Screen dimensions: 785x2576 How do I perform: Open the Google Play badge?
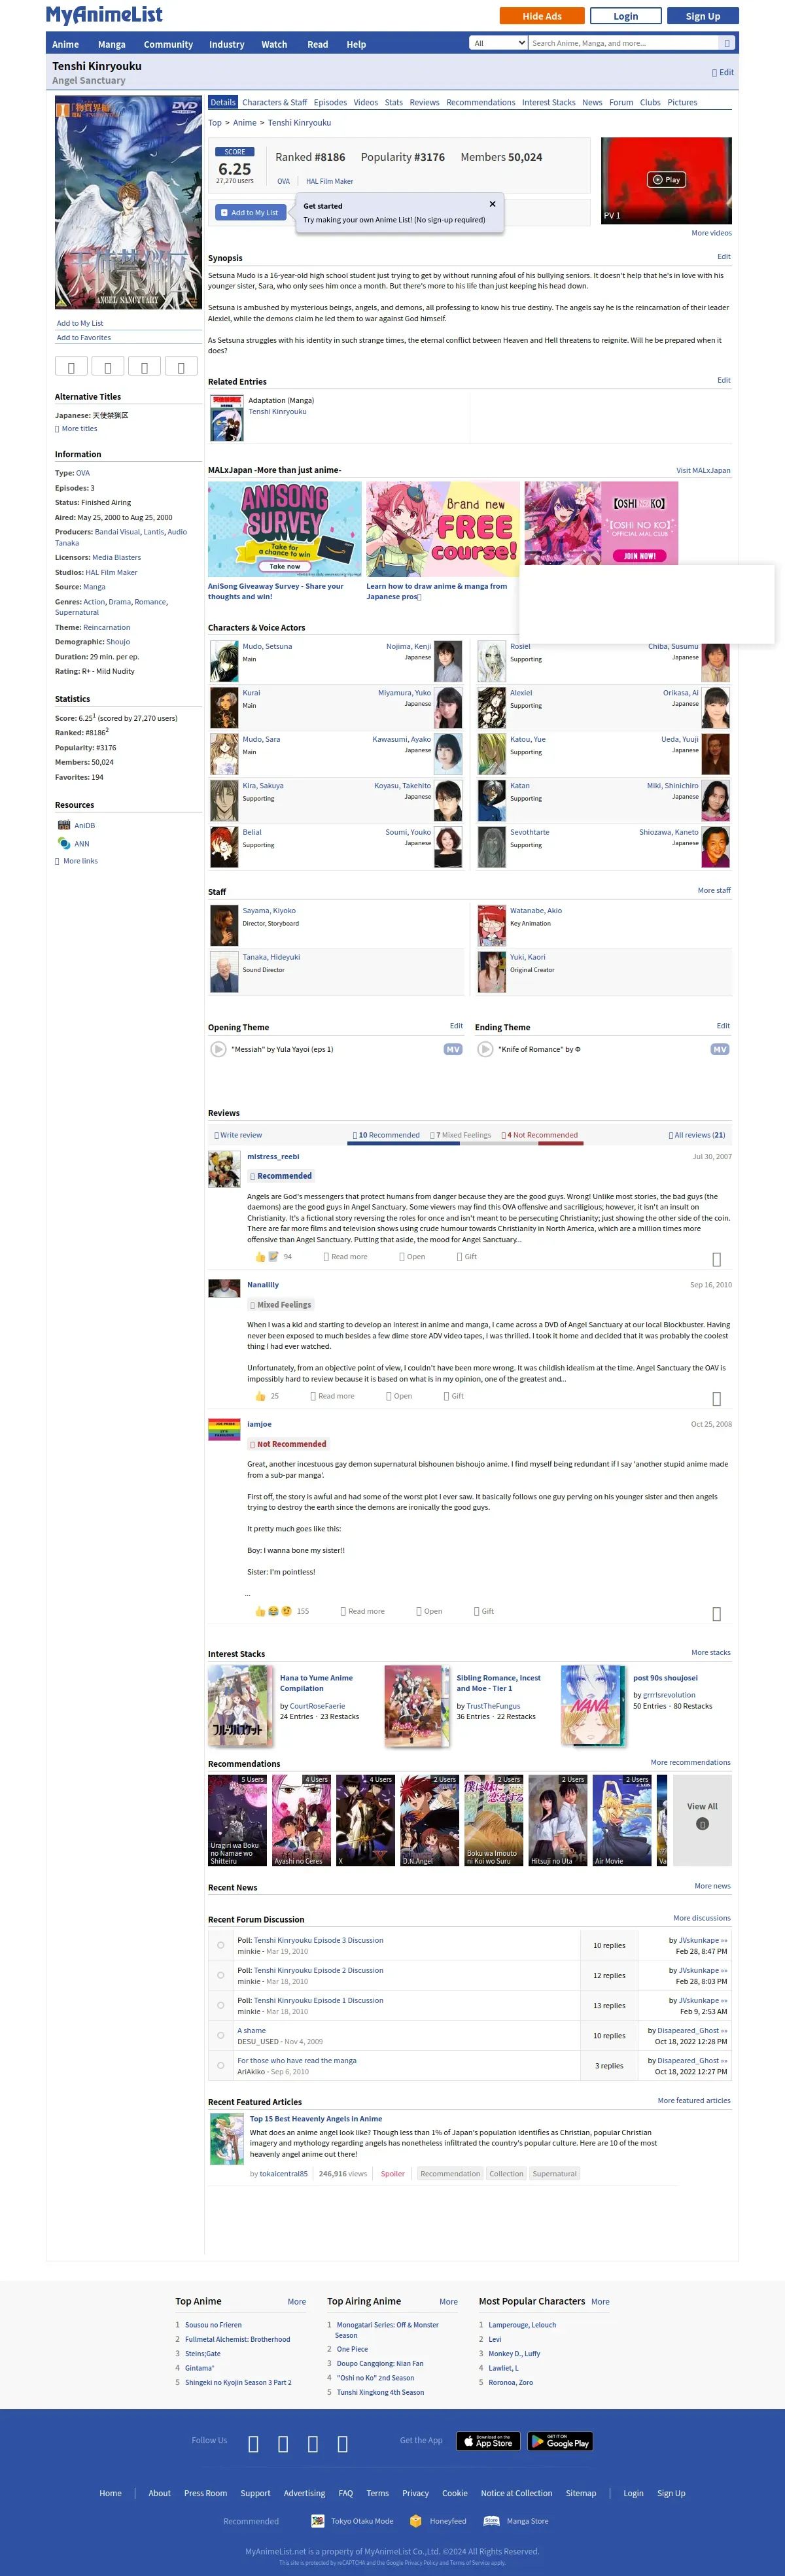click(x=560, y=2441)
